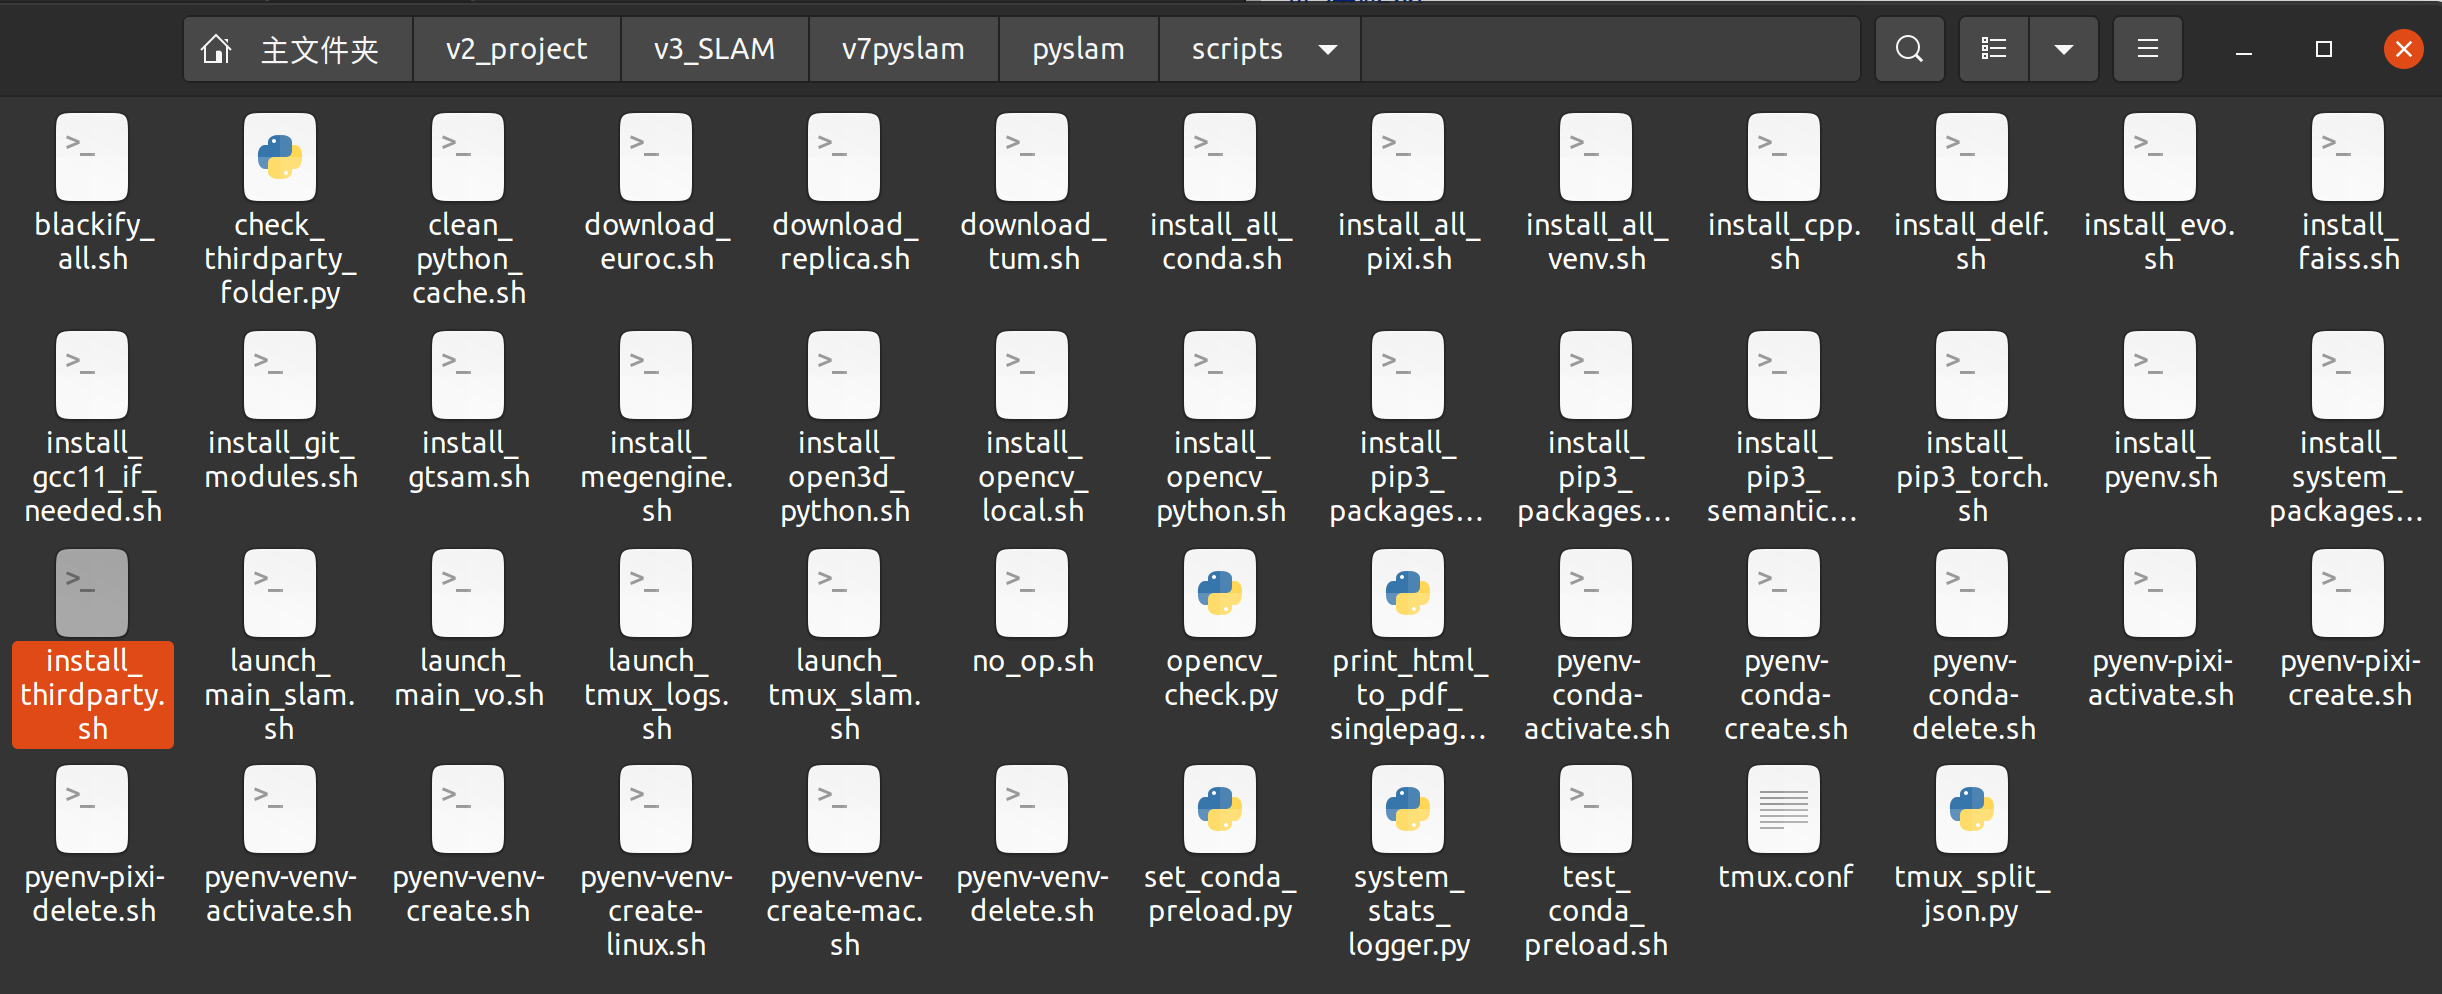The image size is (2442, 994).
Task: Select the install_git_modules.sh script icon
Action: click(280, 375)
